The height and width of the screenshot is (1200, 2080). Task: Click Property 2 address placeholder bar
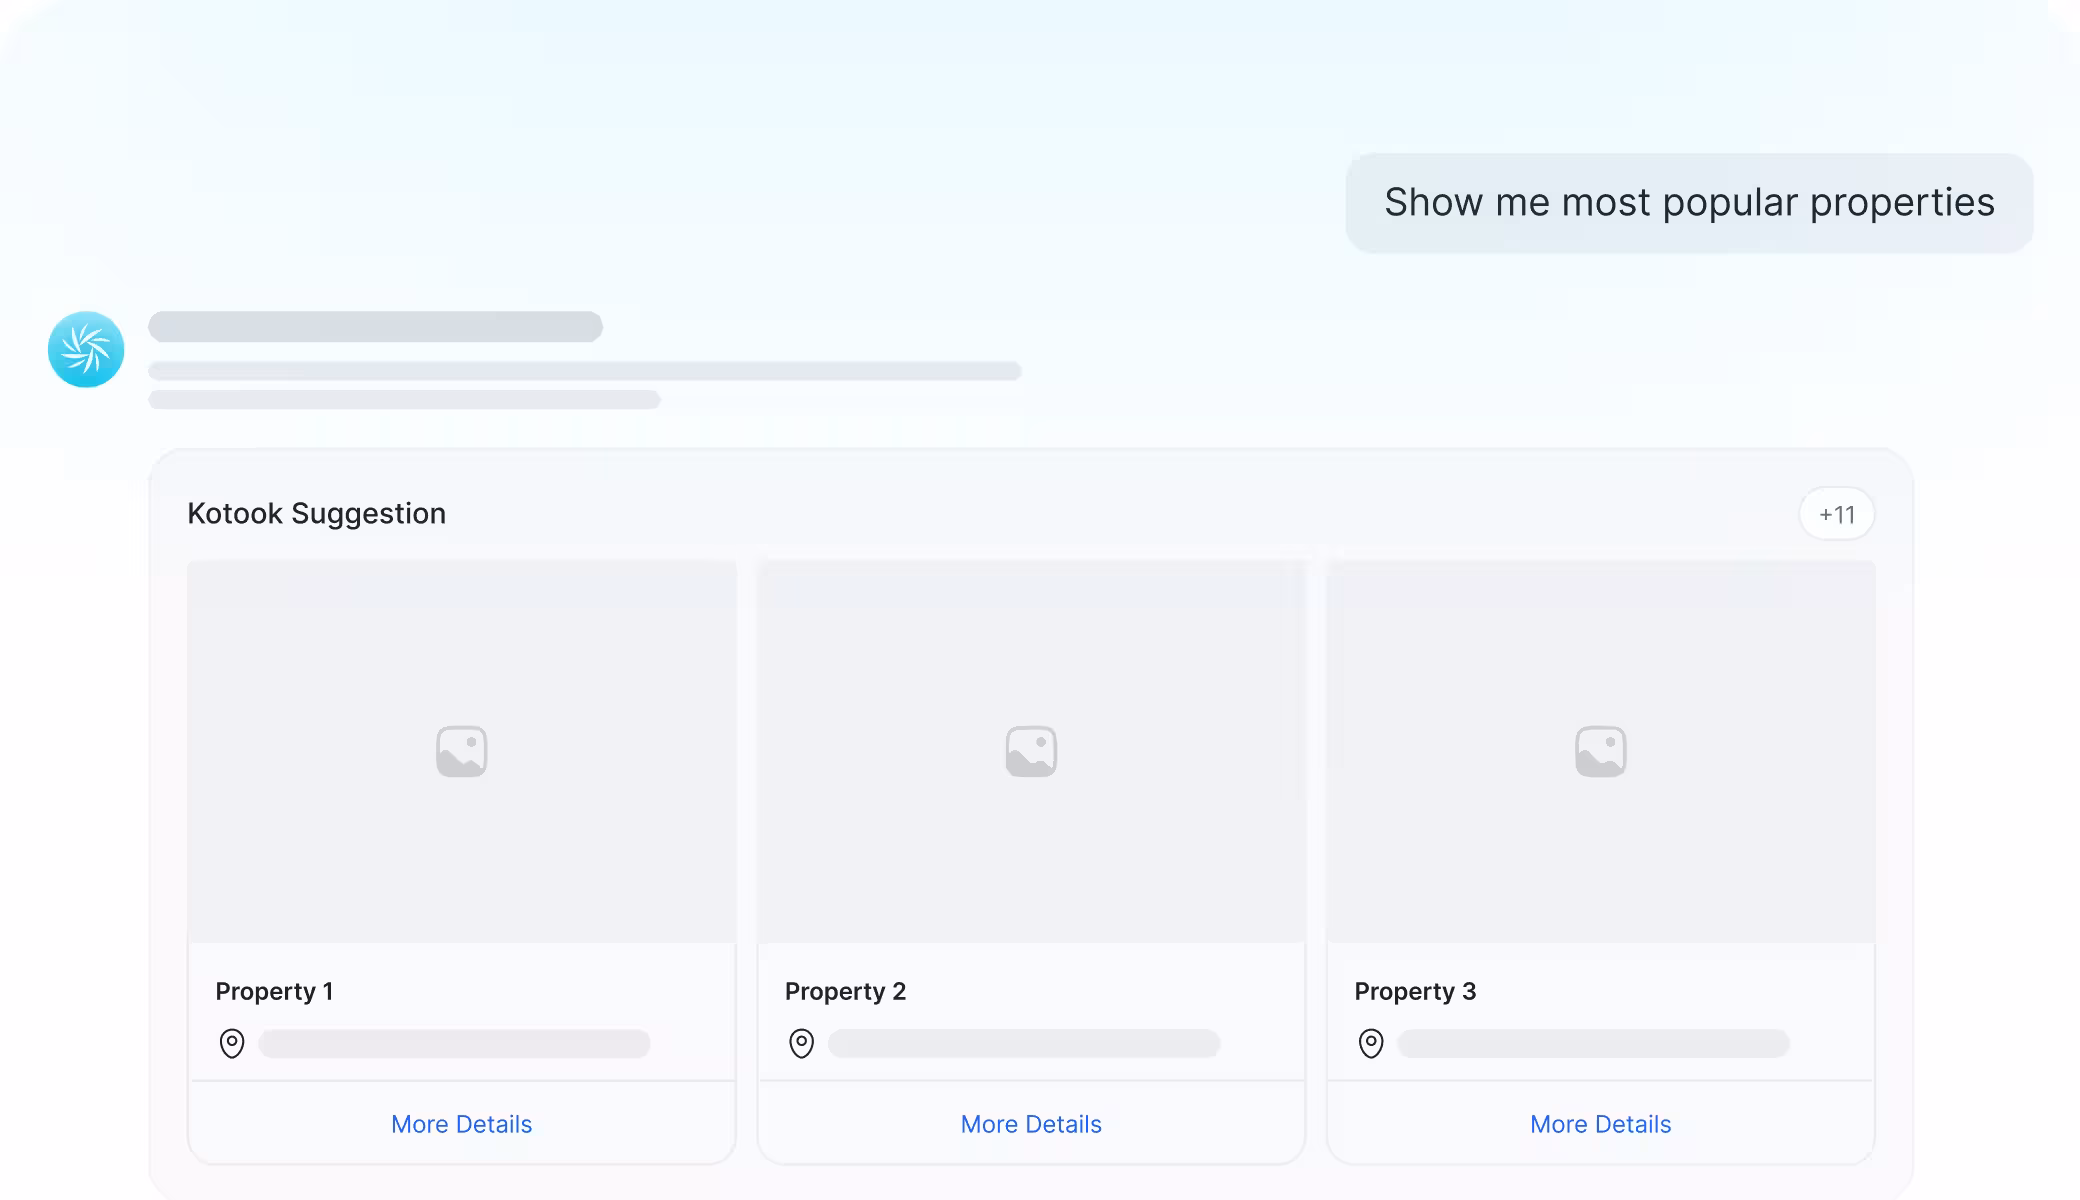click(1024, 1044)
